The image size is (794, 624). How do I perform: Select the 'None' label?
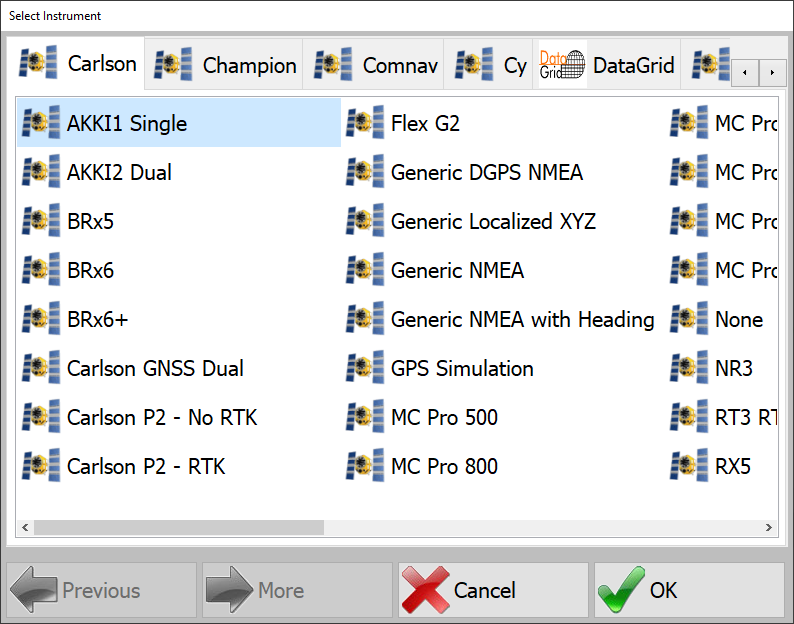(x=739, y=319)
